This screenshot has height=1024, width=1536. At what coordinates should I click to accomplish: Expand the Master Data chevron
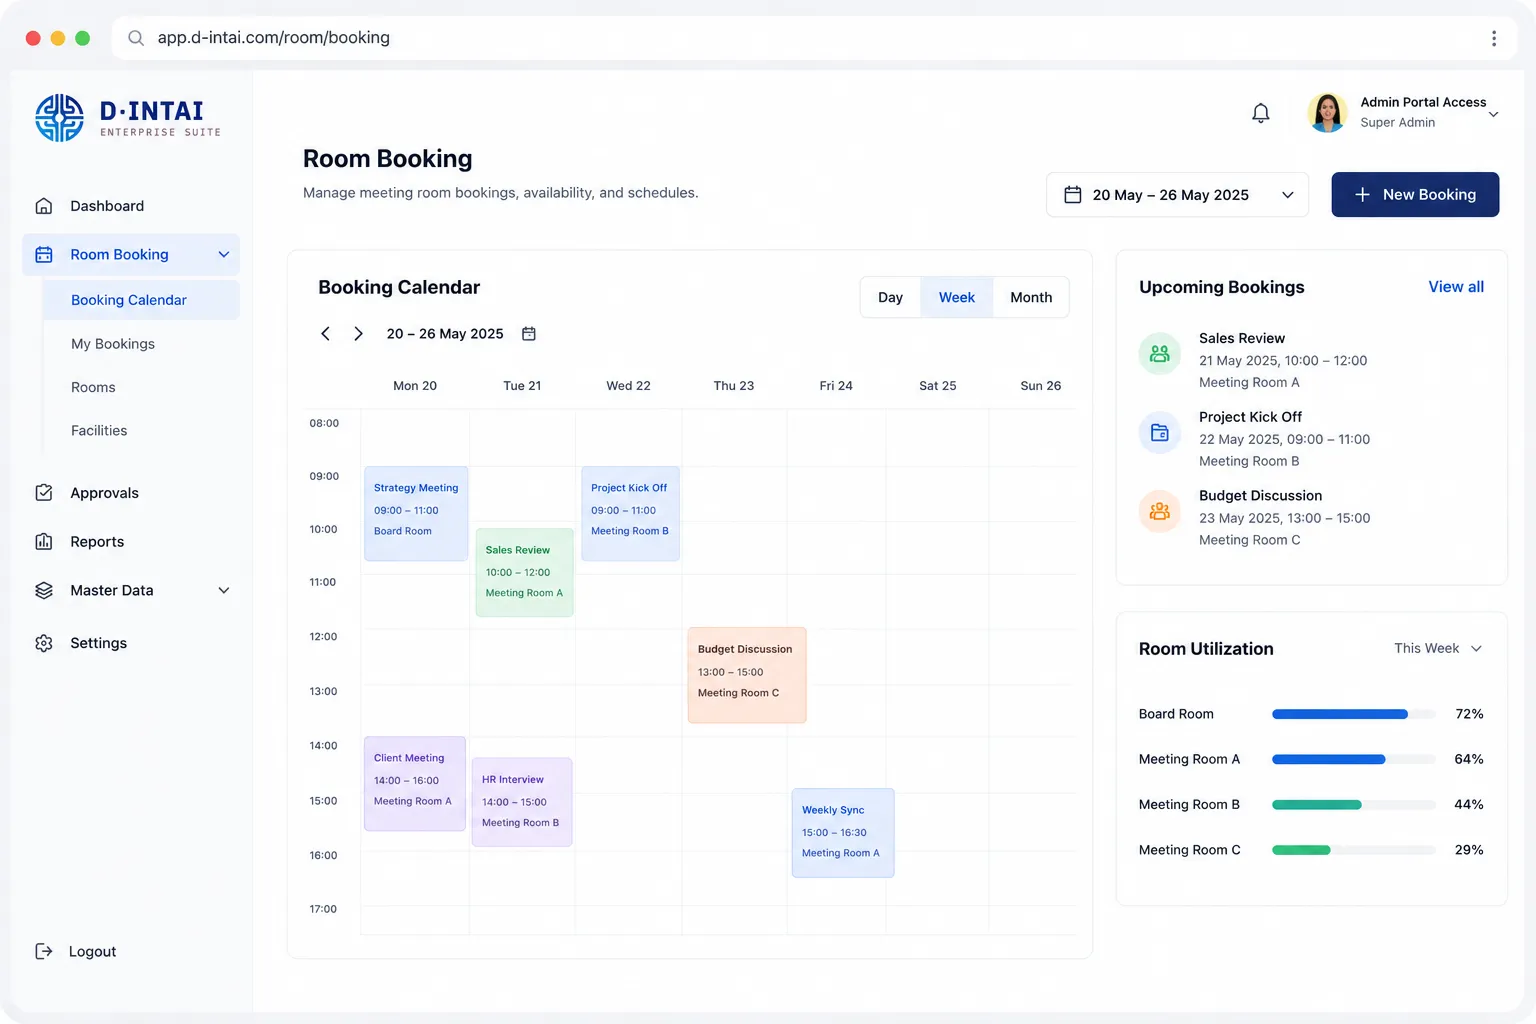coord(224,591)
